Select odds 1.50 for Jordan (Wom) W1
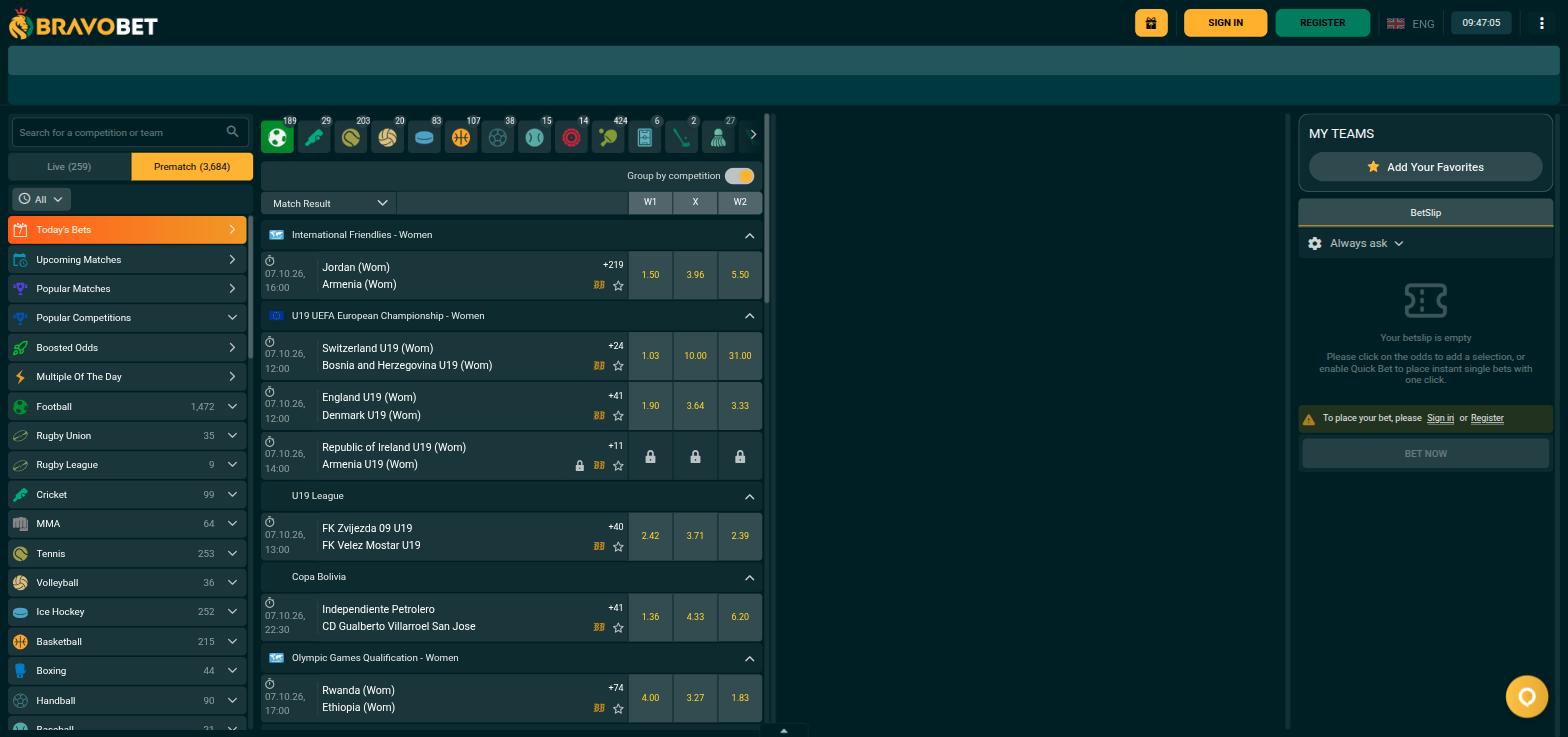 pos(650,275)
